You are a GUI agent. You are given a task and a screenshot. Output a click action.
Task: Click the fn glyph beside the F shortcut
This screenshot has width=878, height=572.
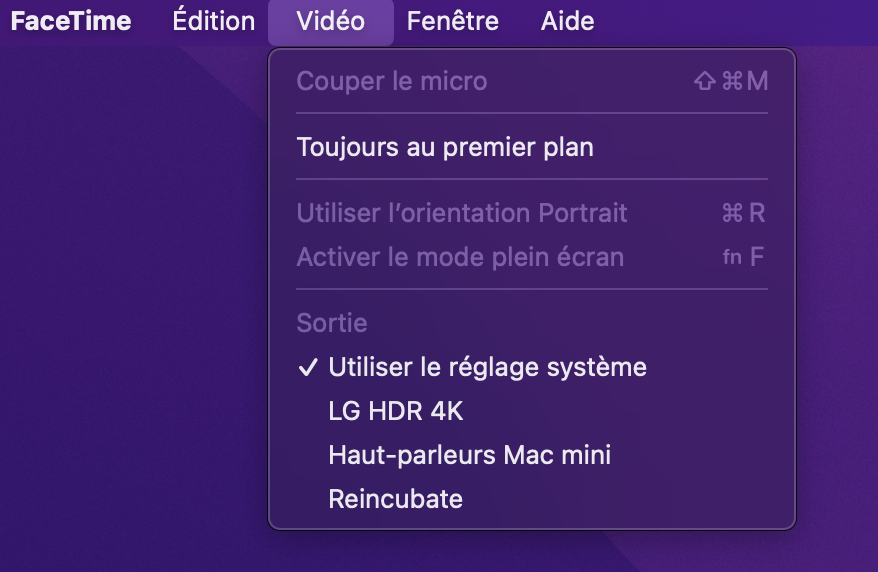[x=732, y=257]
